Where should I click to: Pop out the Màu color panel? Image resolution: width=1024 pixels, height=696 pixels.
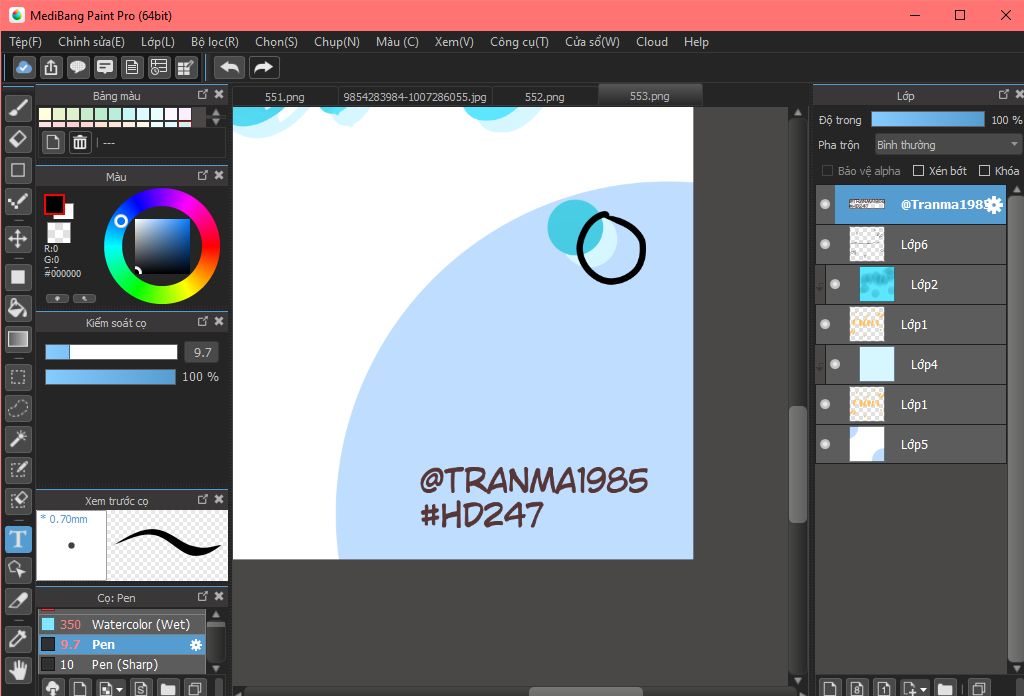tap(202, 176)
